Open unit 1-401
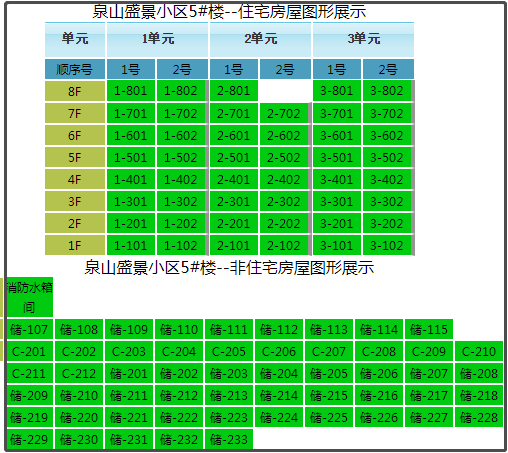 point(131,180)
